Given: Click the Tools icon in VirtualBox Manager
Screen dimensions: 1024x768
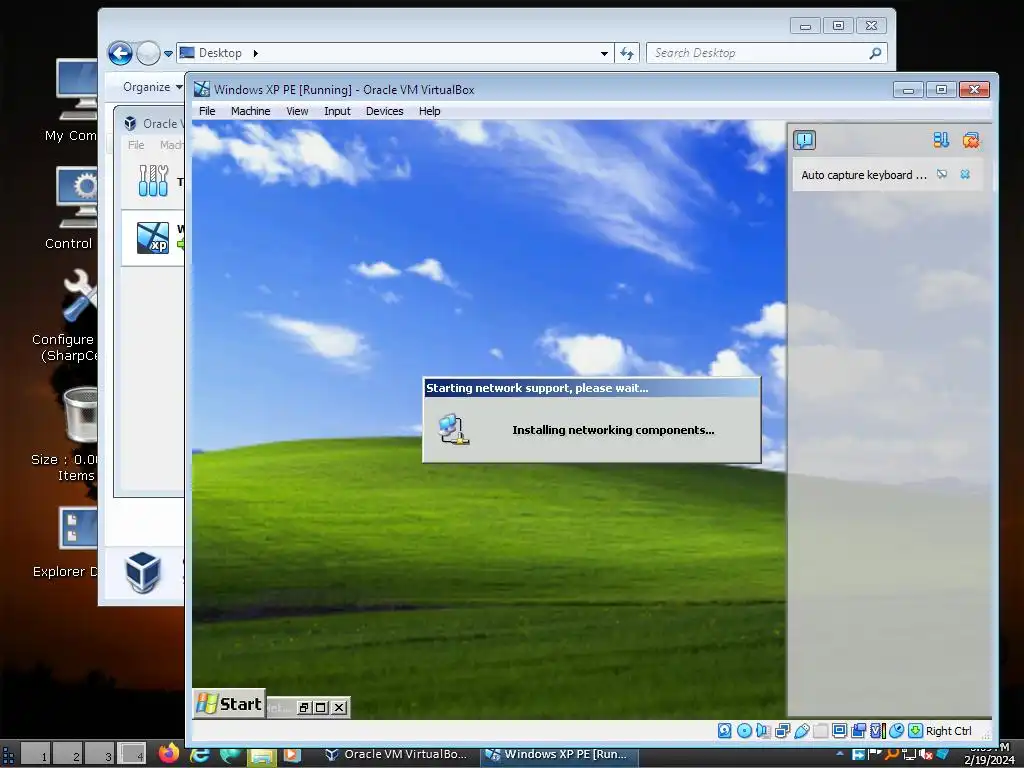Looking at the screenshot, I should pyautogui.click(x=153, y=181).
